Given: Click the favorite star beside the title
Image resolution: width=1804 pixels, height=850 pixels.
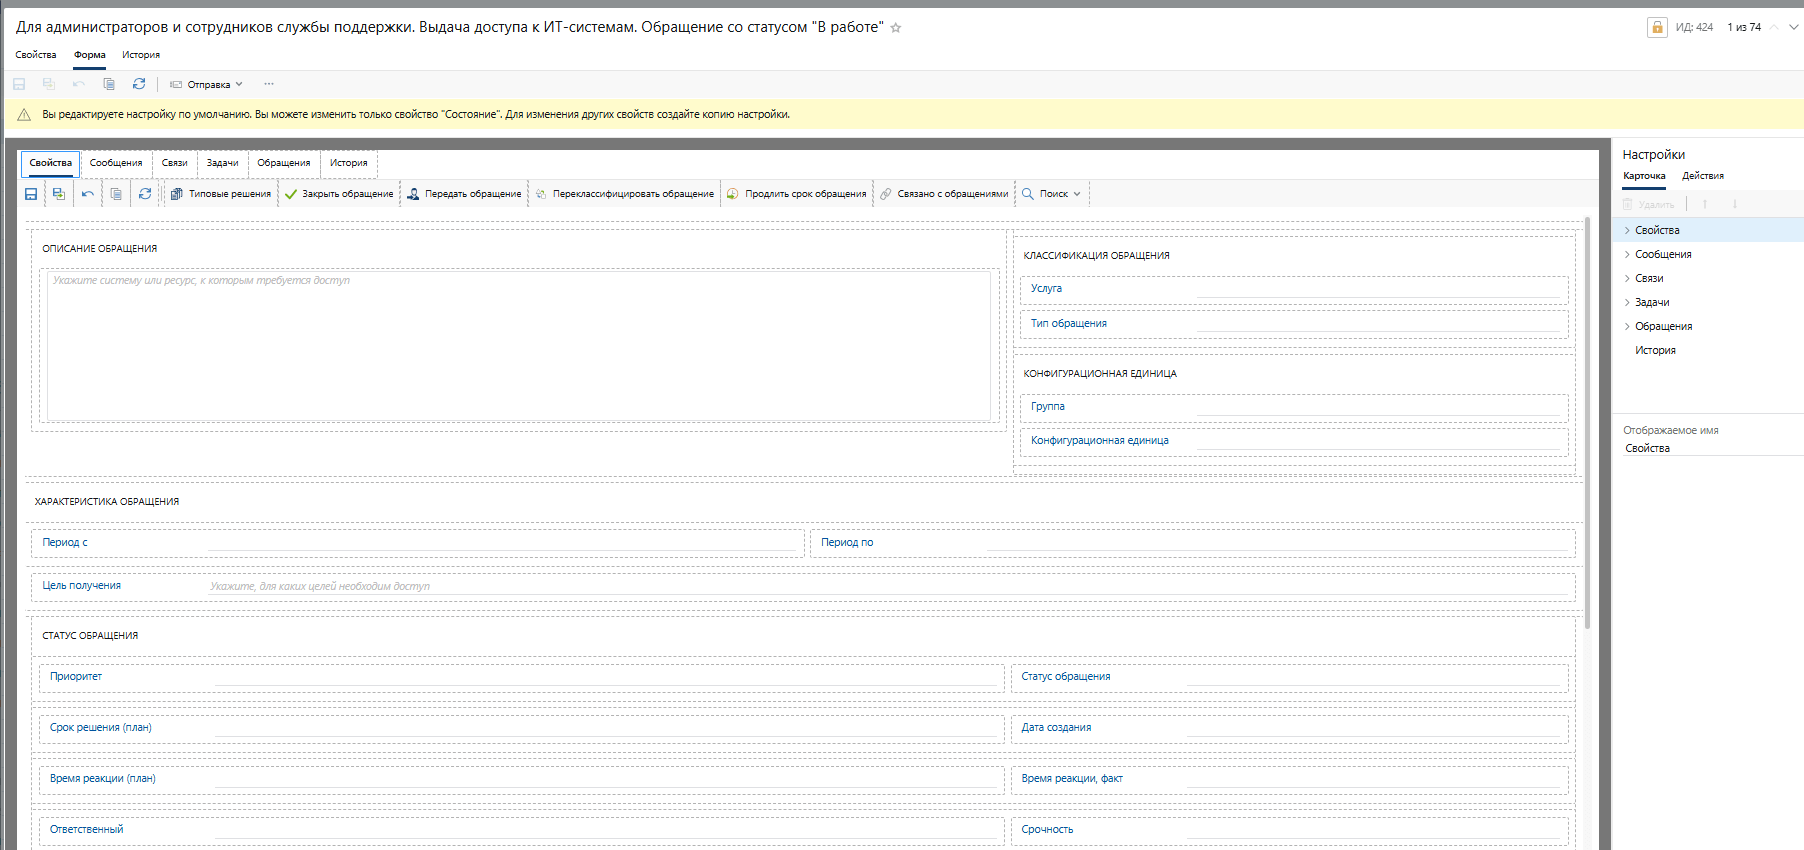Looking at the screenshot, I should 896,28.
